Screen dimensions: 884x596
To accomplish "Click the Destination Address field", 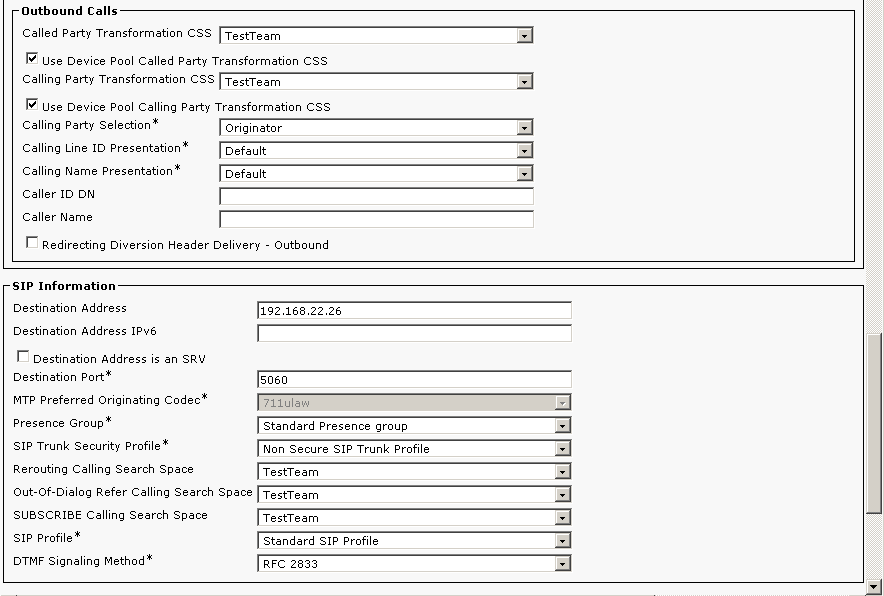I will 414,311.
